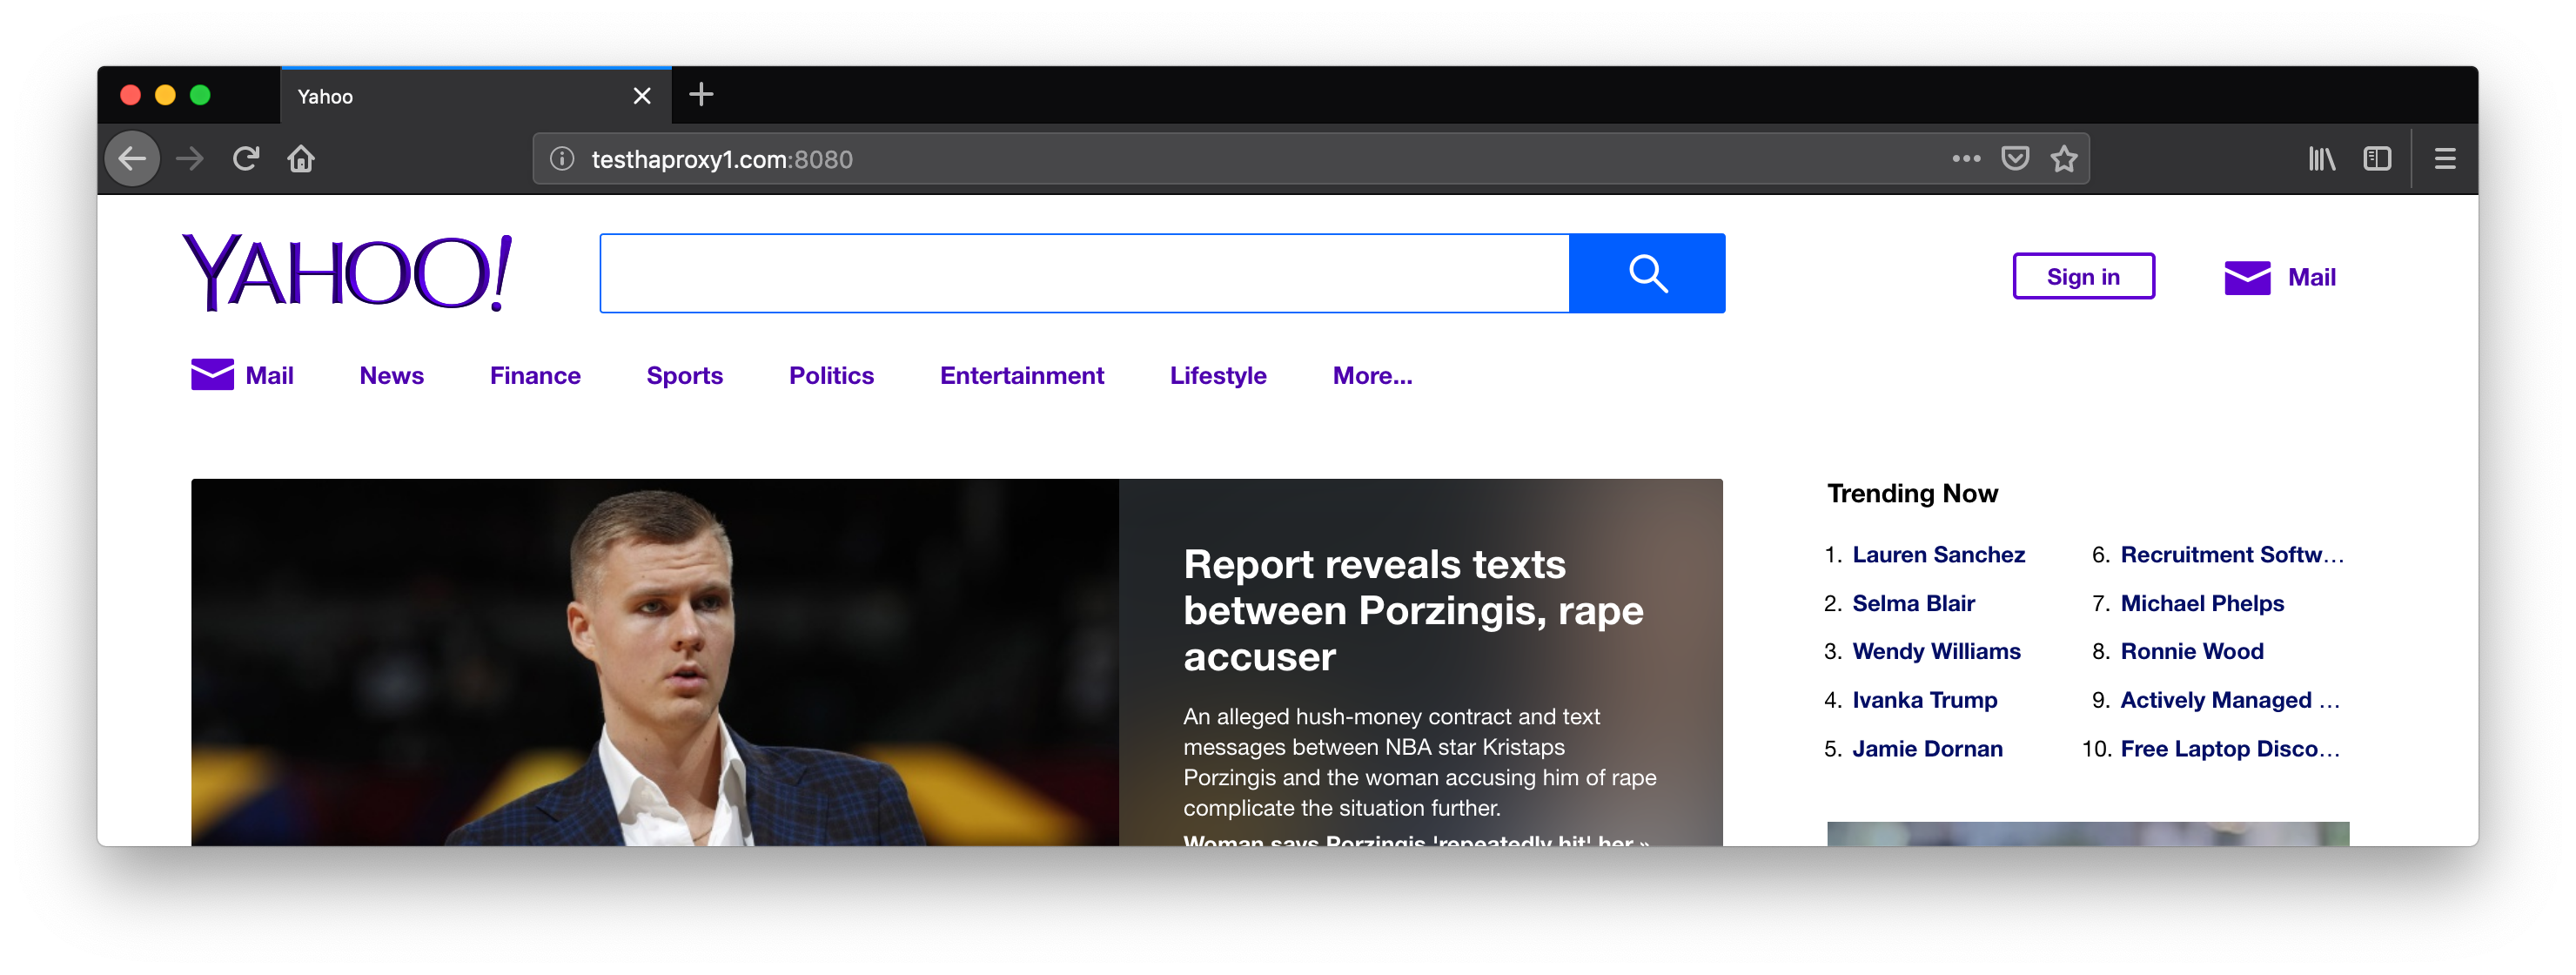Reload the current page

click(x=246, y=159)
